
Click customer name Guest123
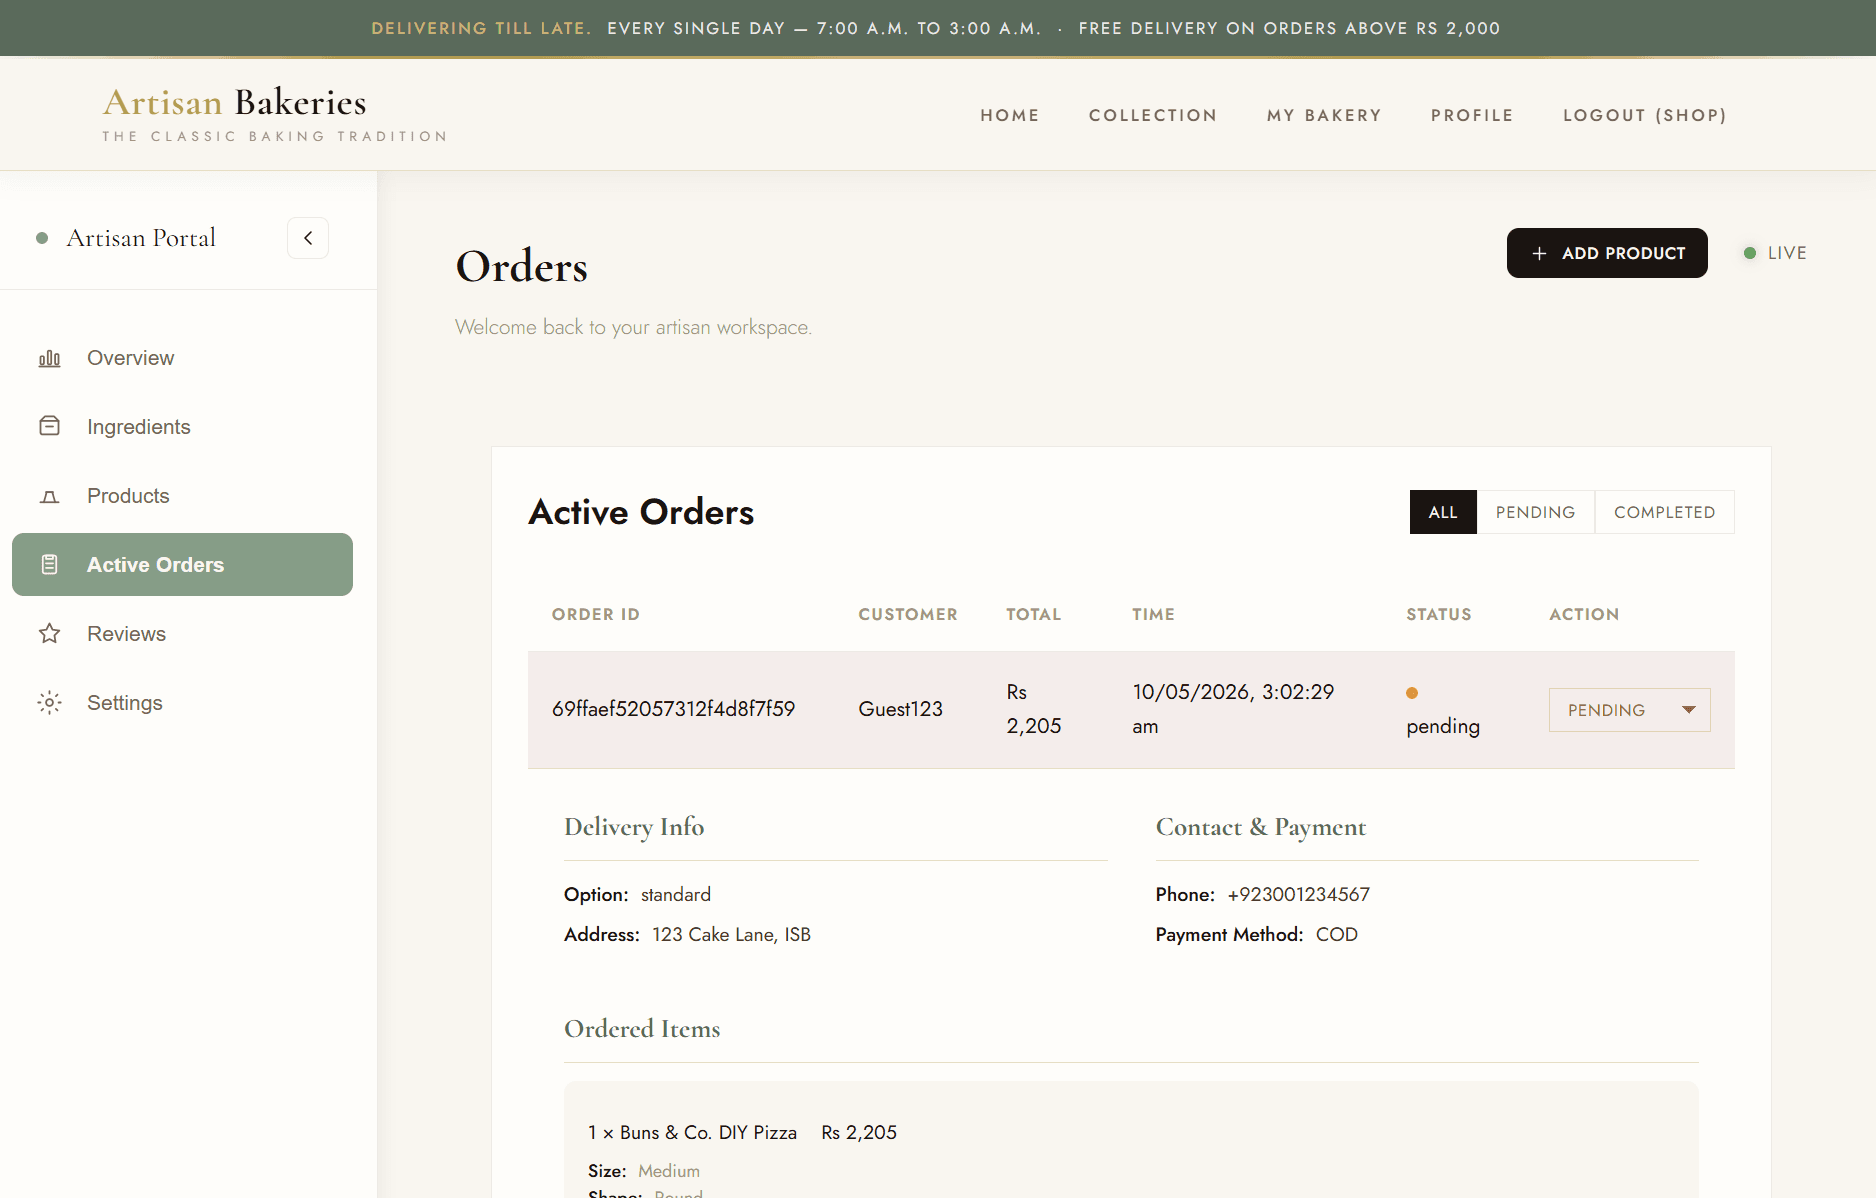900,709
